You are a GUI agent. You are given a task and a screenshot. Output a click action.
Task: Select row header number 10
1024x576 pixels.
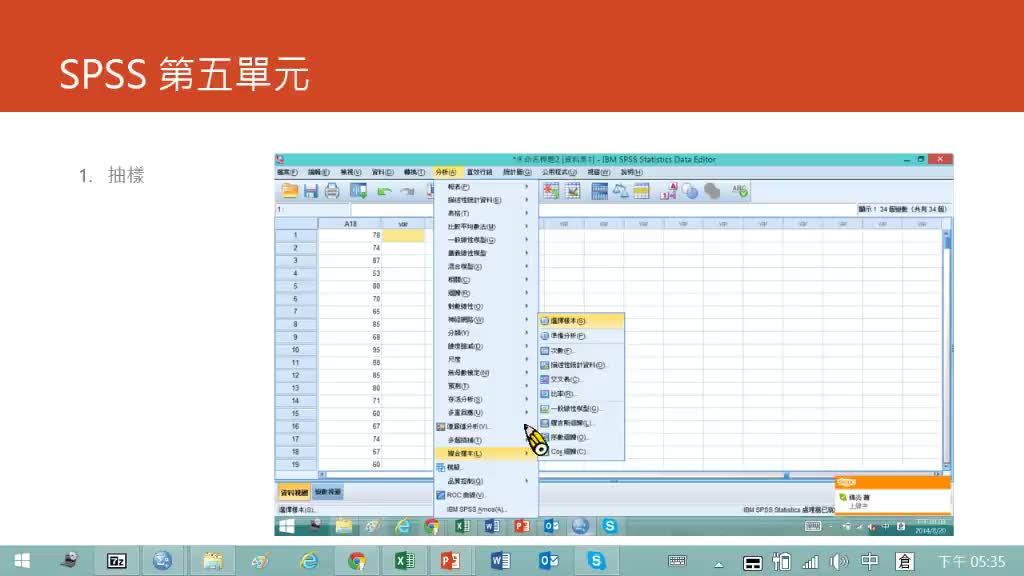point(296,350)
